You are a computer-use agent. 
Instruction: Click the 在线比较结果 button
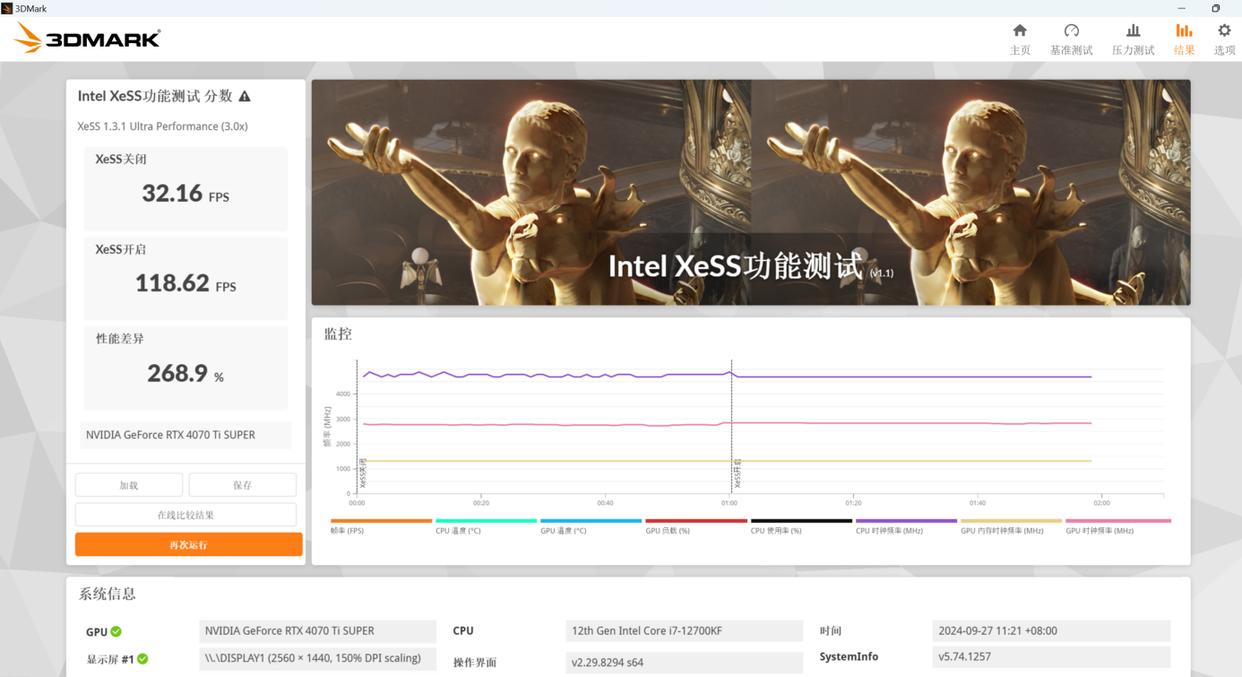pyautogui.click(x=185, y=514)
